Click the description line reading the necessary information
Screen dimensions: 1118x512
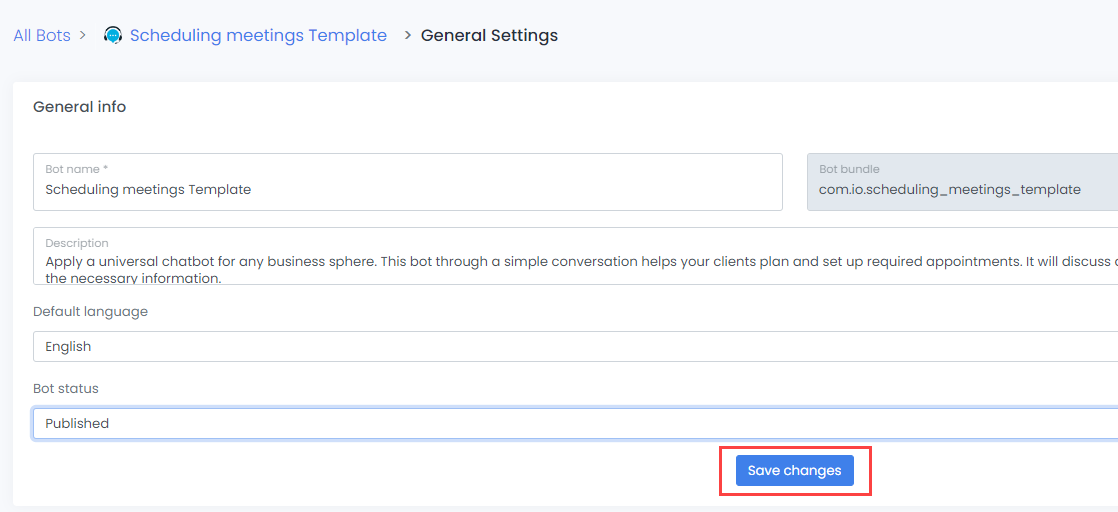(132, 279)
